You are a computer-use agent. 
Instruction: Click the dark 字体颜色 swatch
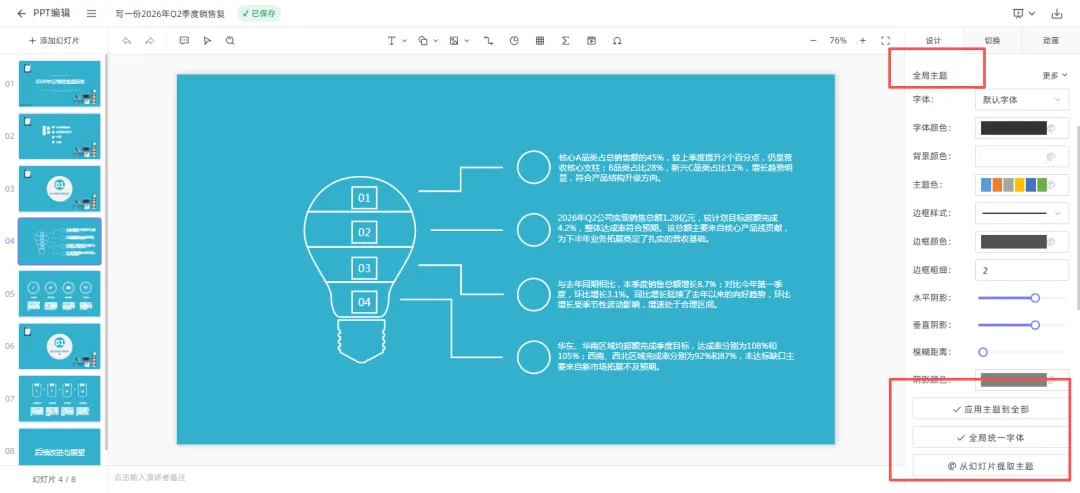pyautogui.click(x=1013, y=127)
